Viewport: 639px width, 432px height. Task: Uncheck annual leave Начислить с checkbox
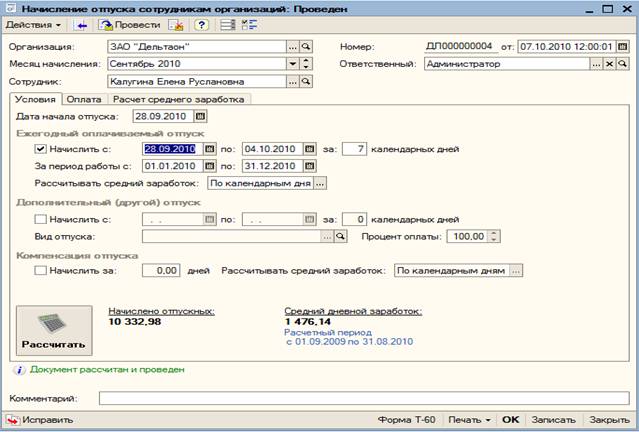[40, 150]
